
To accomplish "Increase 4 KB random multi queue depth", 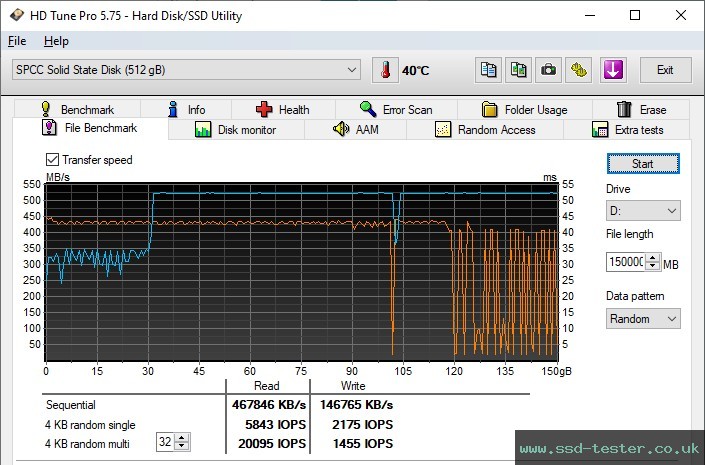I will pos(182,438).
